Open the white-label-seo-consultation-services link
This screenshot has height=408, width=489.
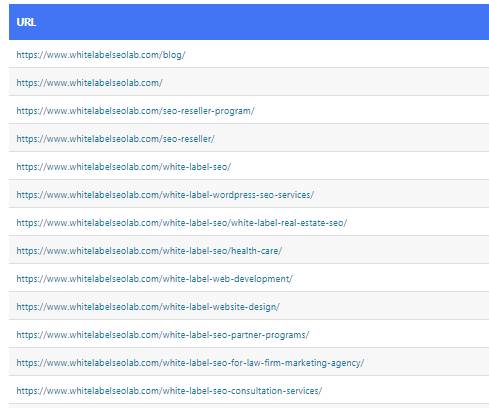click(x=169, y=391)
